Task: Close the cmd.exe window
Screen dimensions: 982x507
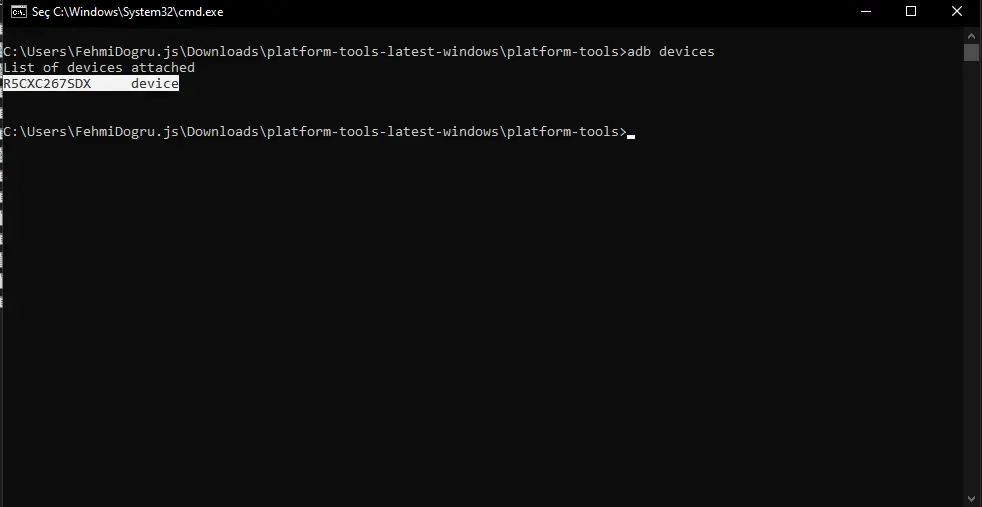Action: (957, 12)
